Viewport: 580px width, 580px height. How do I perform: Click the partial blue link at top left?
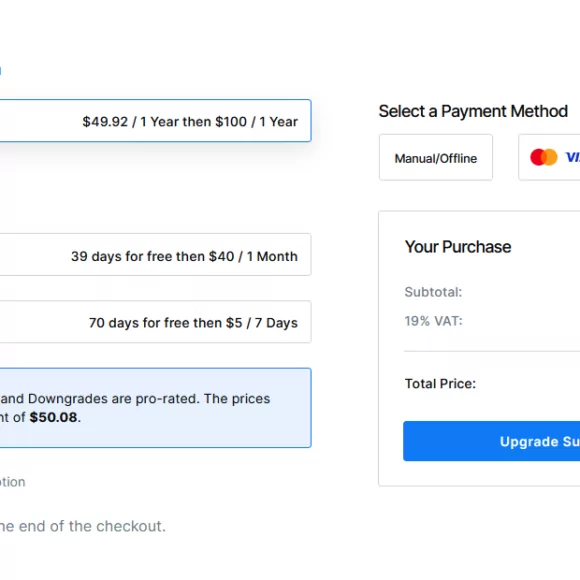tap(1, 70)
